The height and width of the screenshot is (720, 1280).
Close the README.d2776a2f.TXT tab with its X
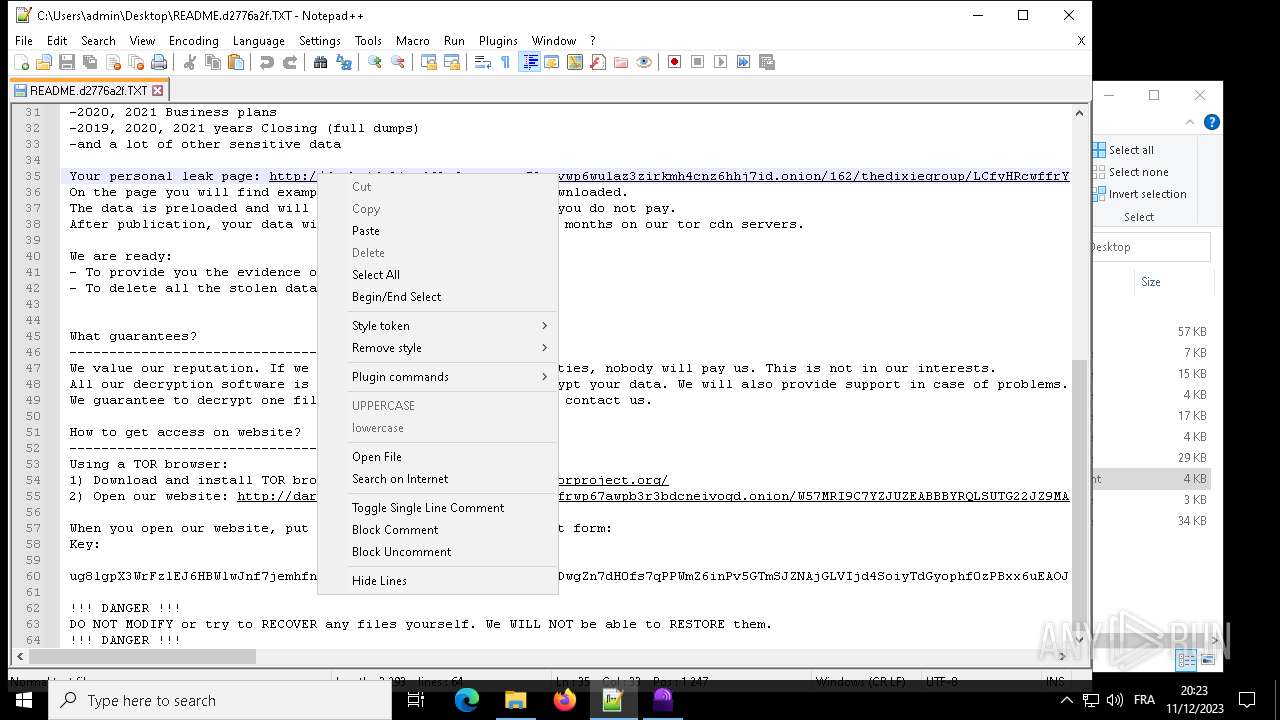(x=157, y=90)
